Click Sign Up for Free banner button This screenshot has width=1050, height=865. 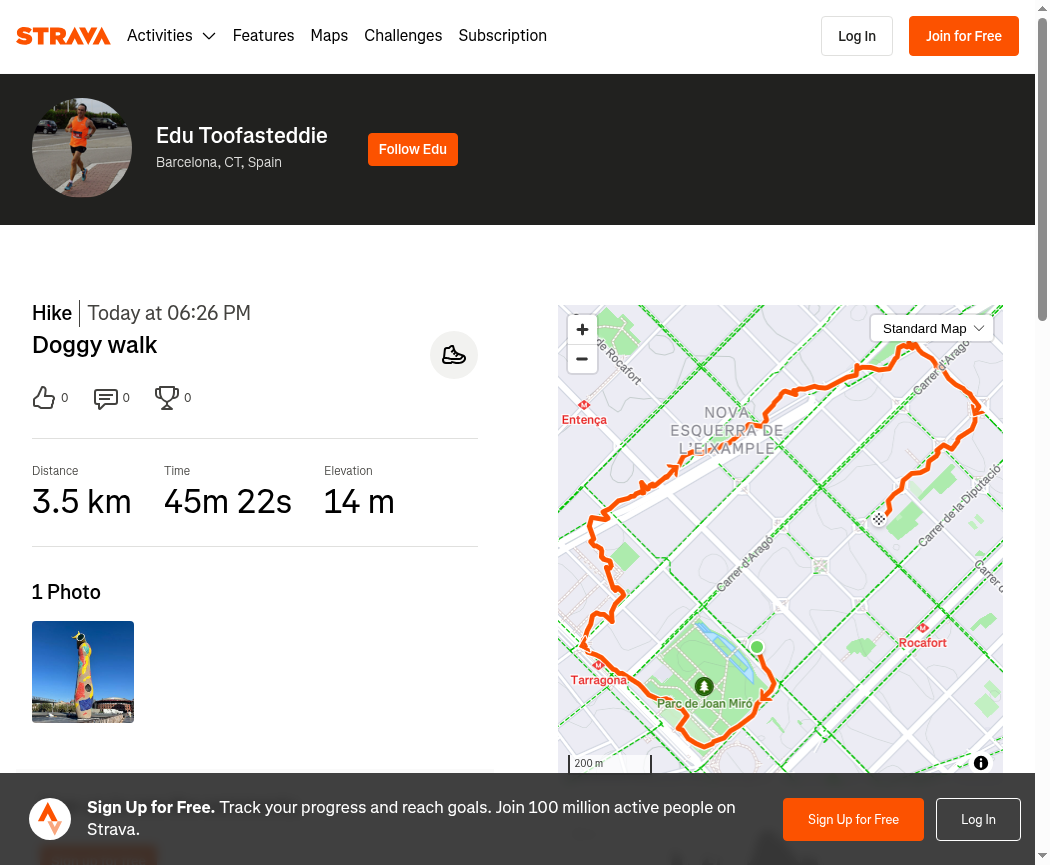[x=853, y=819]
